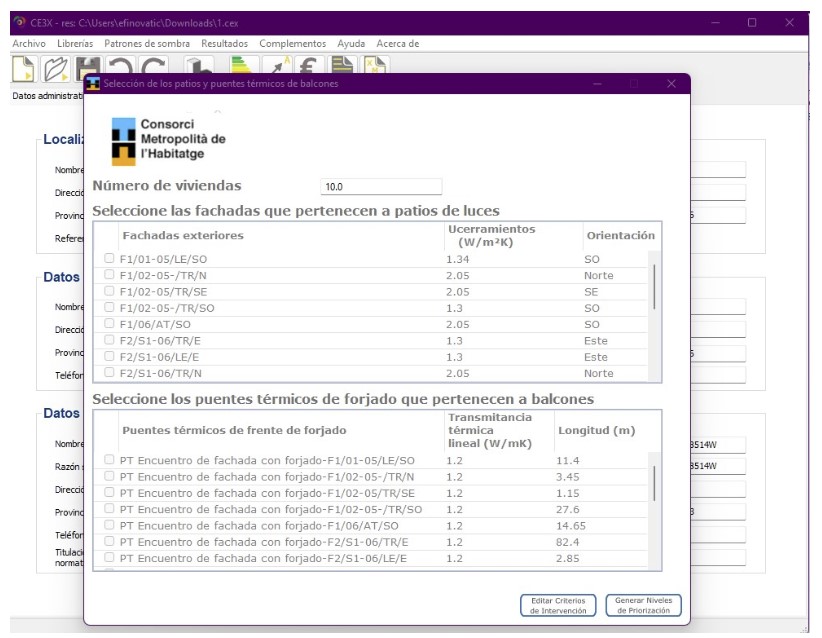Close the patios selection dialog

[x=671, y=83]
